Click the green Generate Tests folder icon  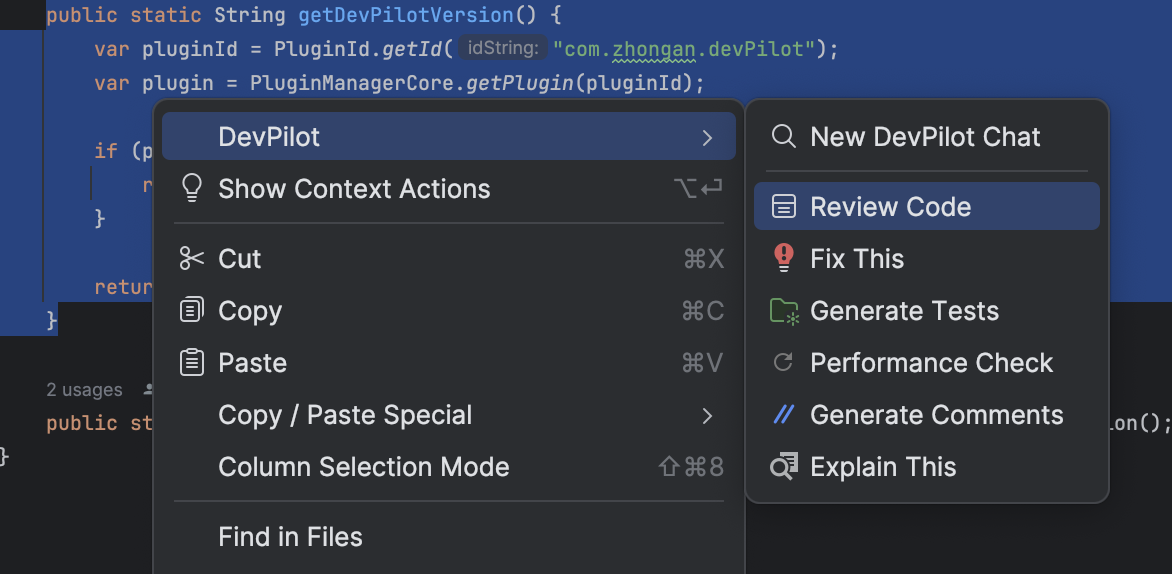pos(784,311)
